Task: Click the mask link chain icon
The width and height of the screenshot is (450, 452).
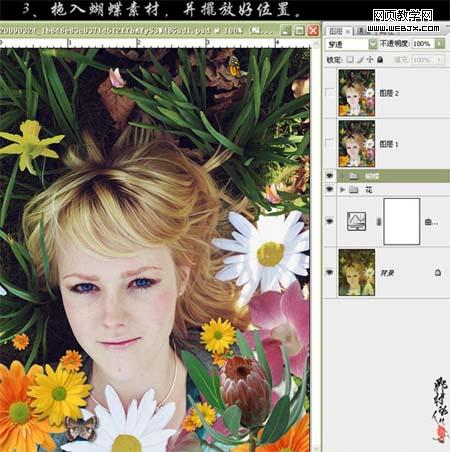Action: point(378,221)
